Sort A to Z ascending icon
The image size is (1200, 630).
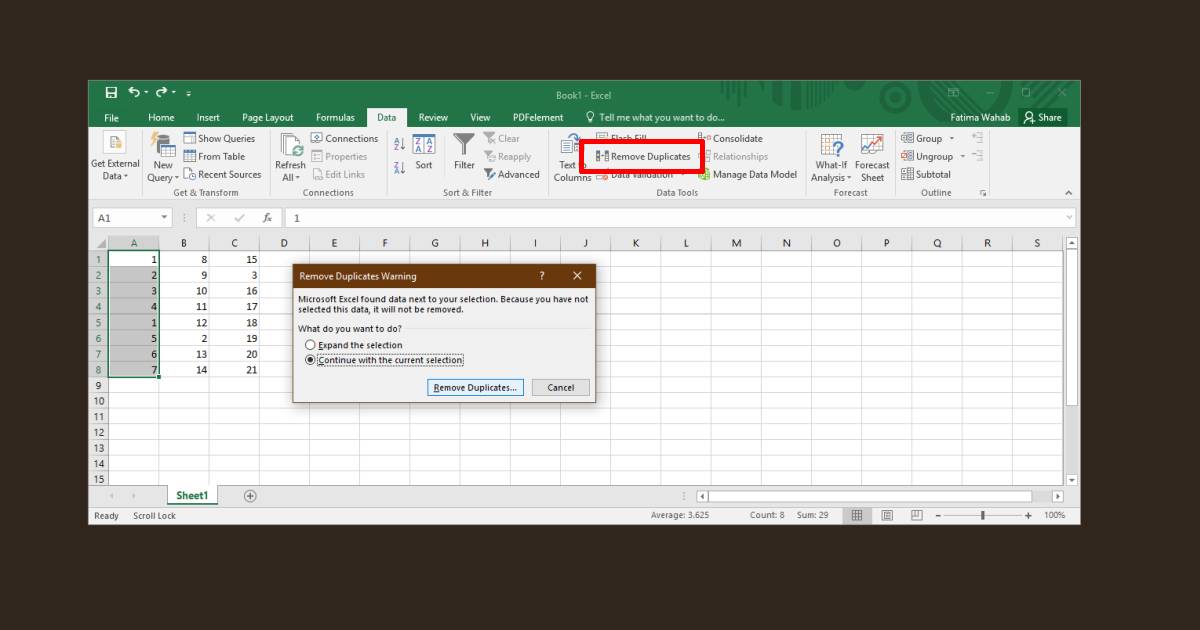(x=399, y=145)
